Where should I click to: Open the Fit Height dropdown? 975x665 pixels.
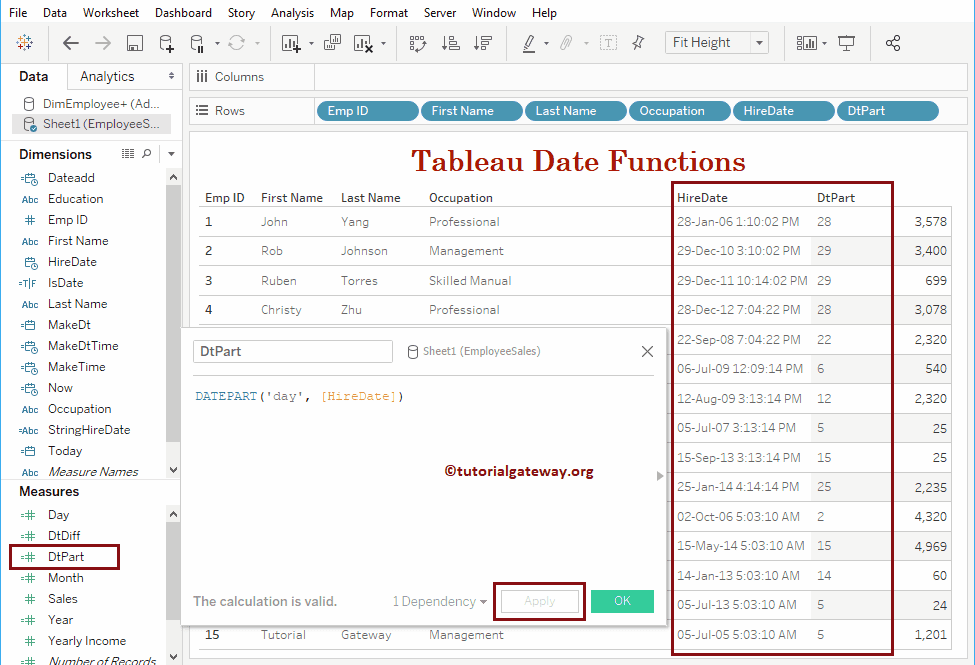[x=758, y=42]
